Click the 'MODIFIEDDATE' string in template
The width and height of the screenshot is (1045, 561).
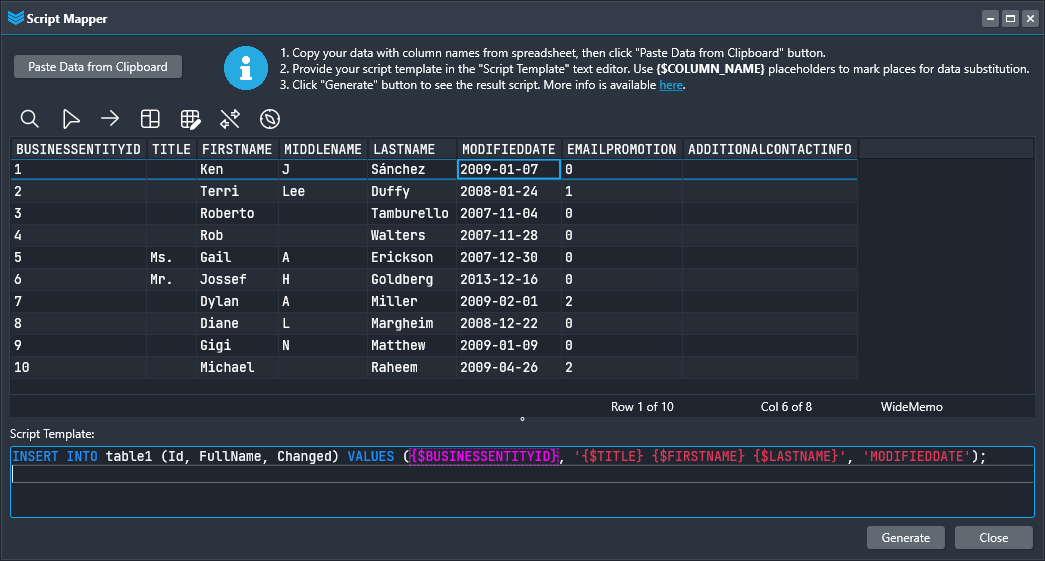tap(916, 456)
